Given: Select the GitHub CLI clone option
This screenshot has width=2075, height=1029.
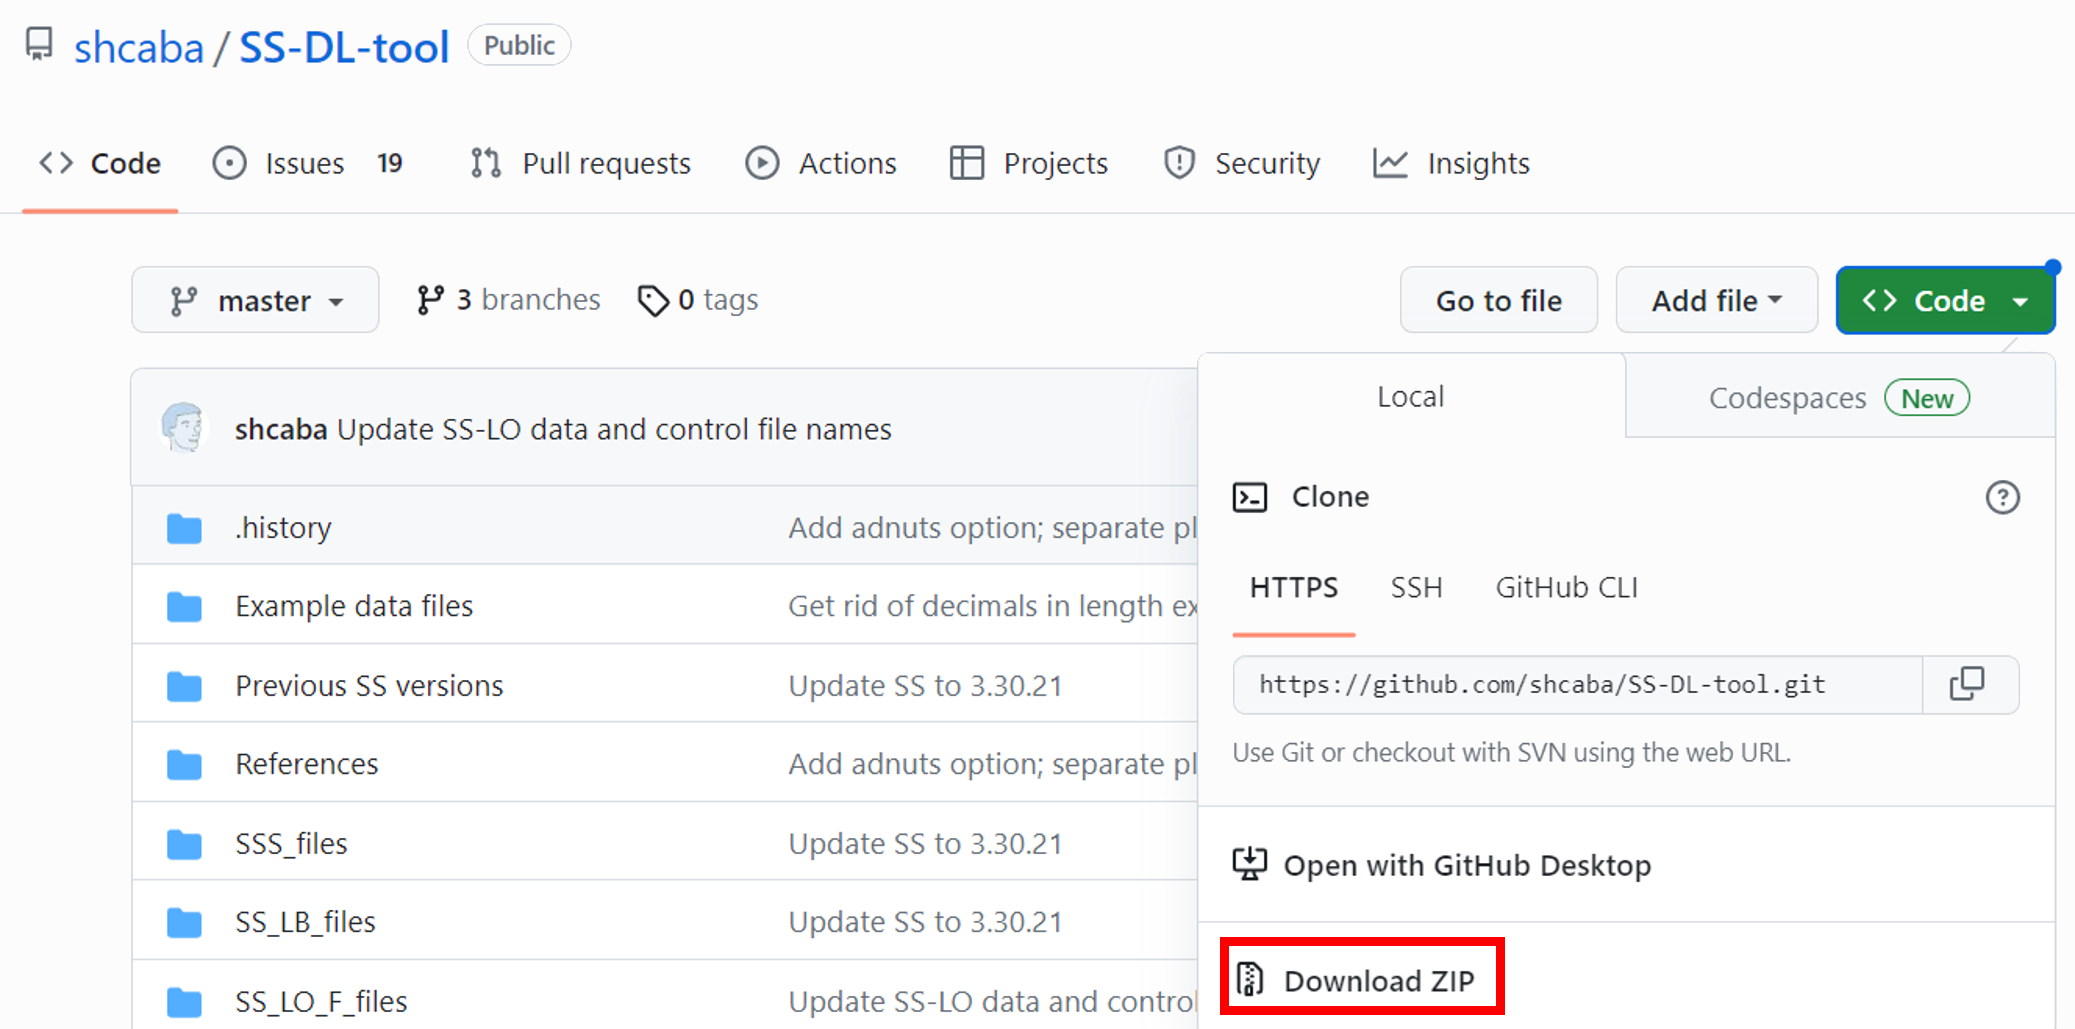Looking at the screenshot, I should click(1567, 587).
